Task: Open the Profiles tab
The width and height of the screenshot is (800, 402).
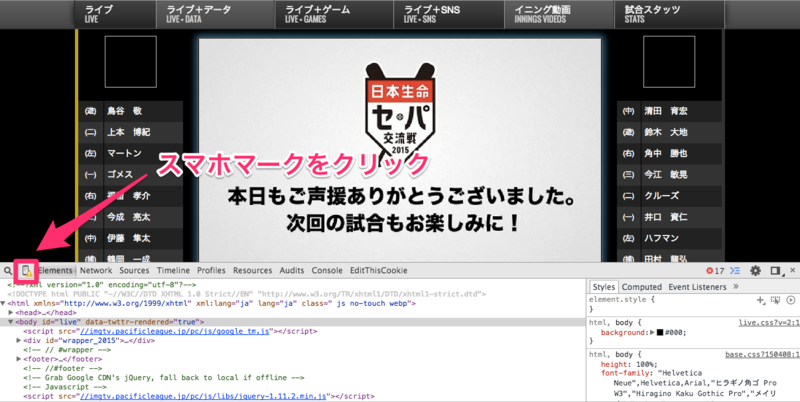Action: tap(211, 270)
